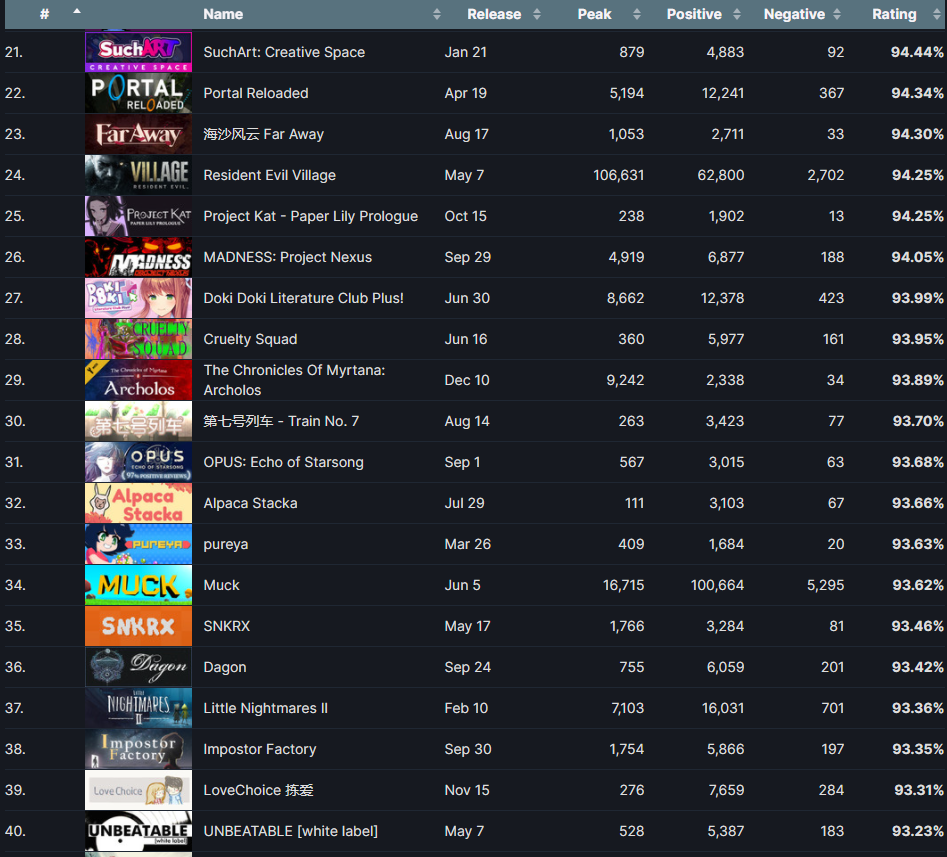Open Impostor Factory game thumbnail
Image resolution: width=947 pixels, height=857 pixels.
(138, 749)
